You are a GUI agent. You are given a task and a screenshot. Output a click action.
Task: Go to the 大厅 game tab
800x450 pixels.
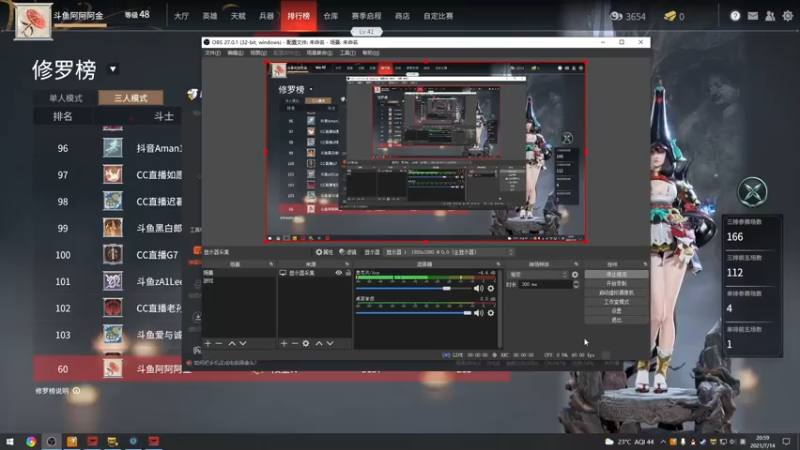click(181, 16)
